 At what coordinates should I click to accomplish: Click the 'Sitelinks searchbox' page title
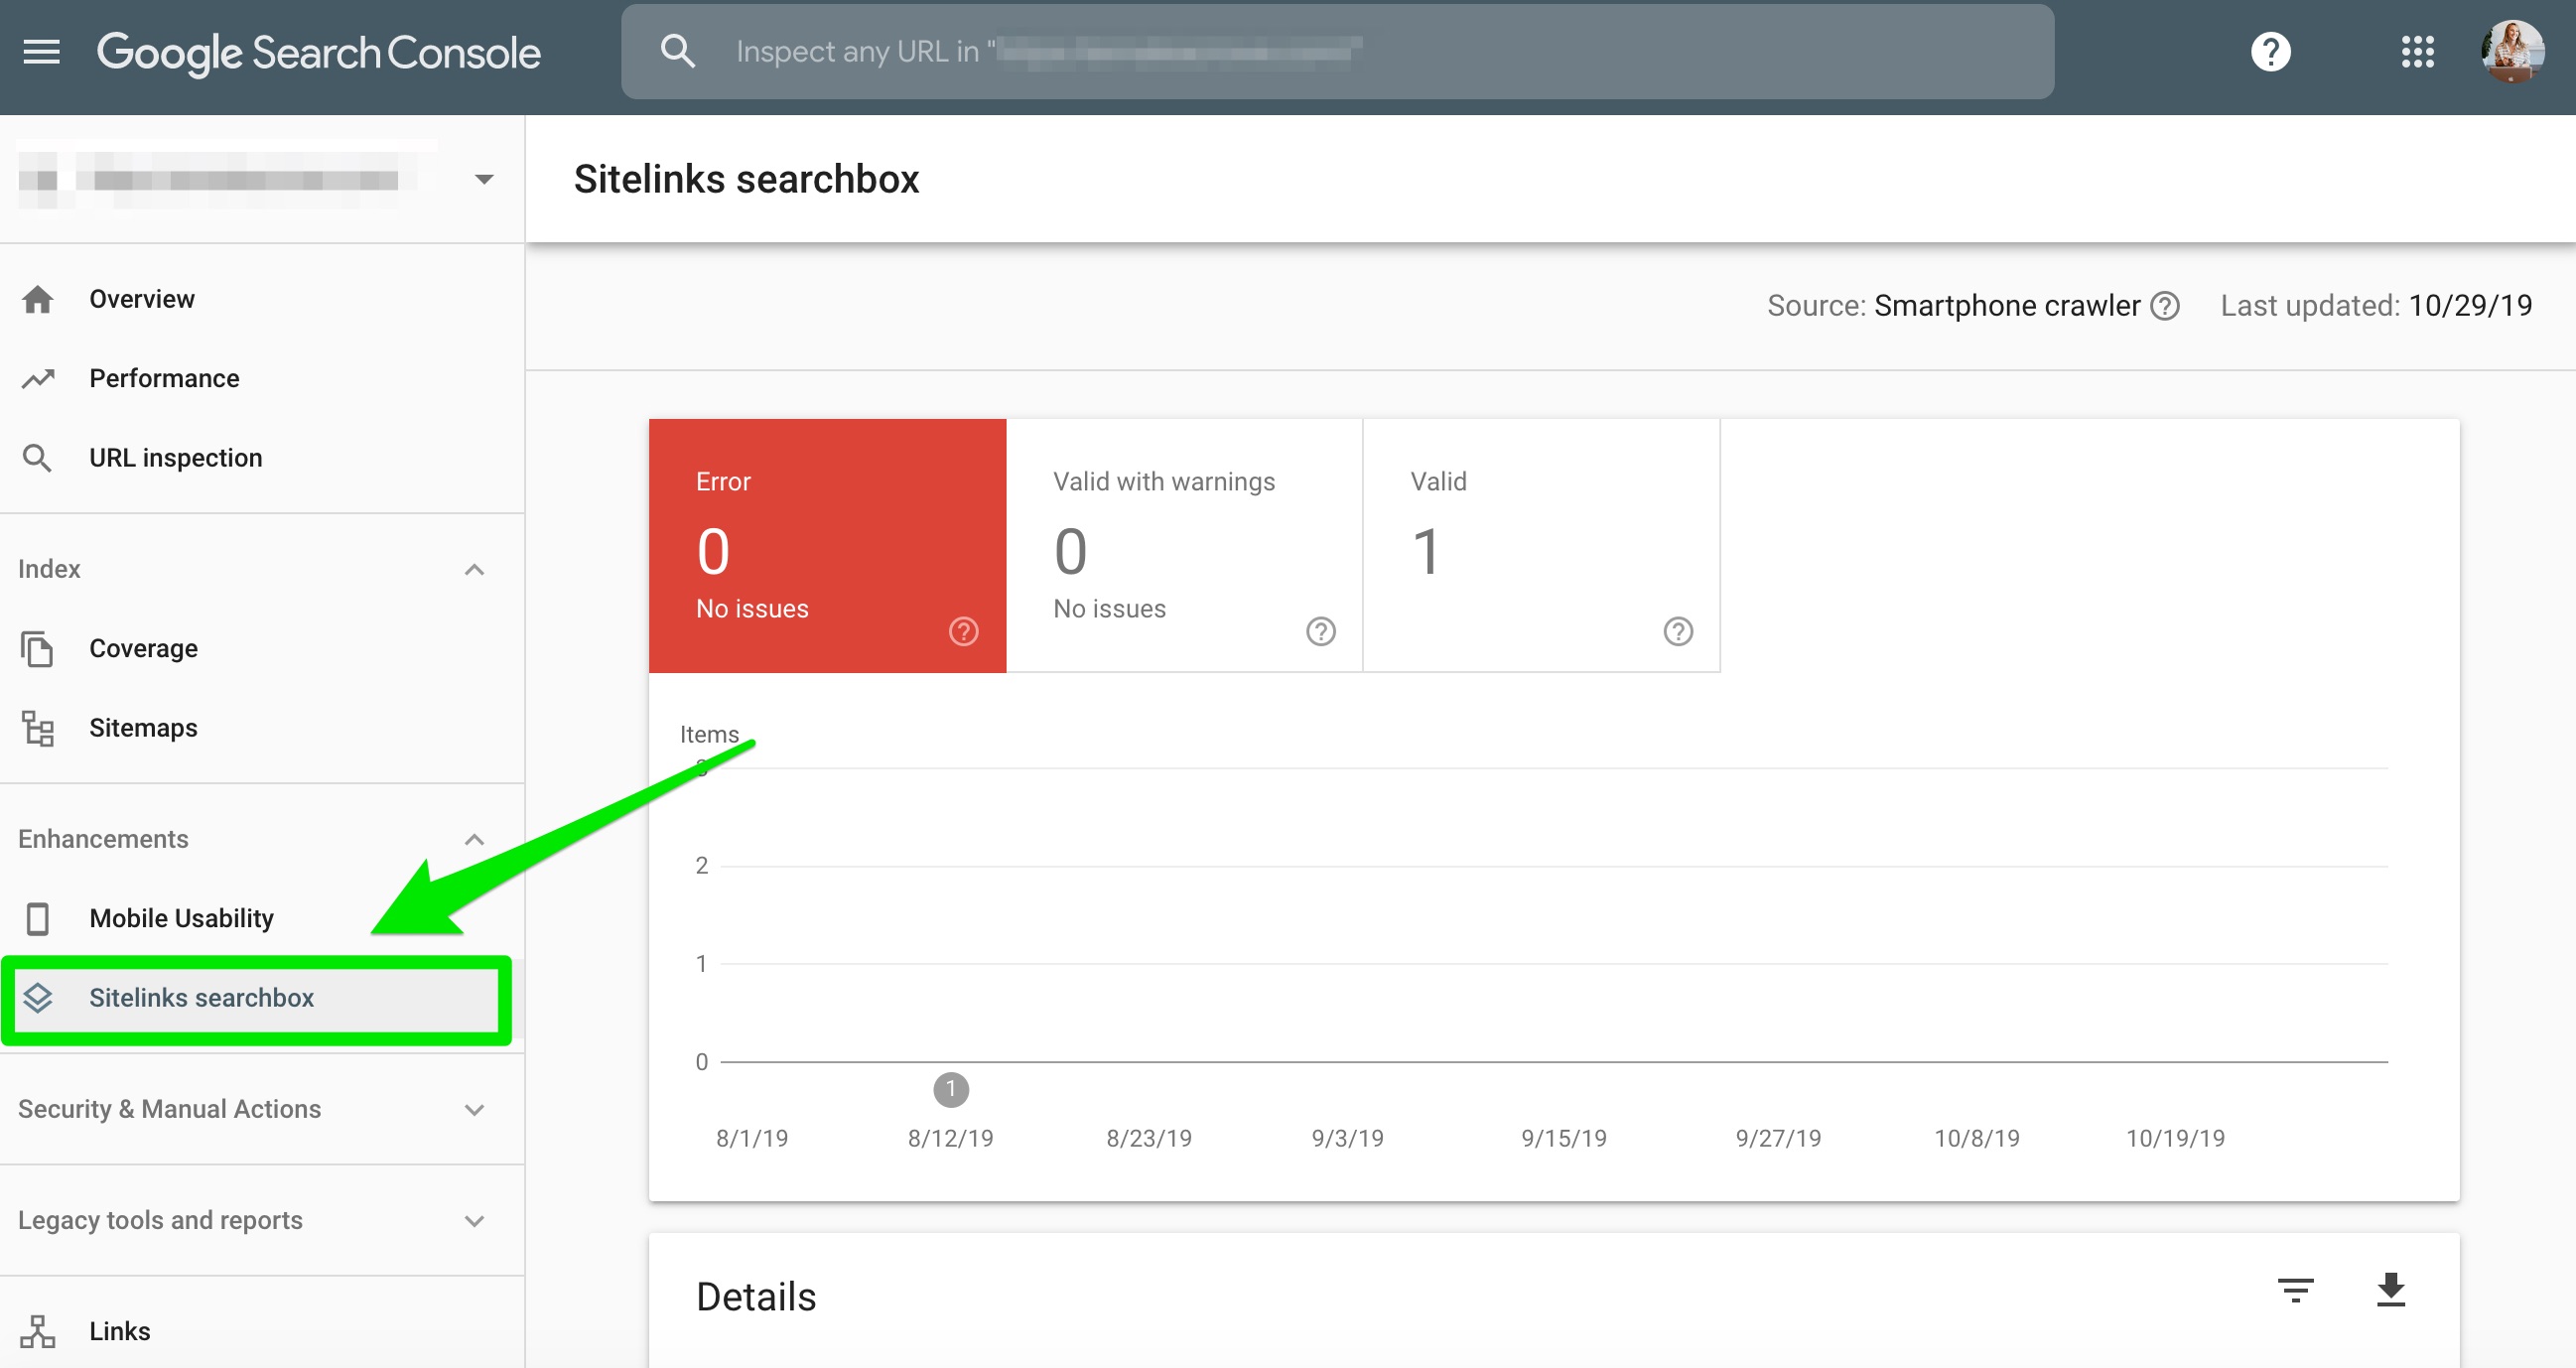click(746, 179)
